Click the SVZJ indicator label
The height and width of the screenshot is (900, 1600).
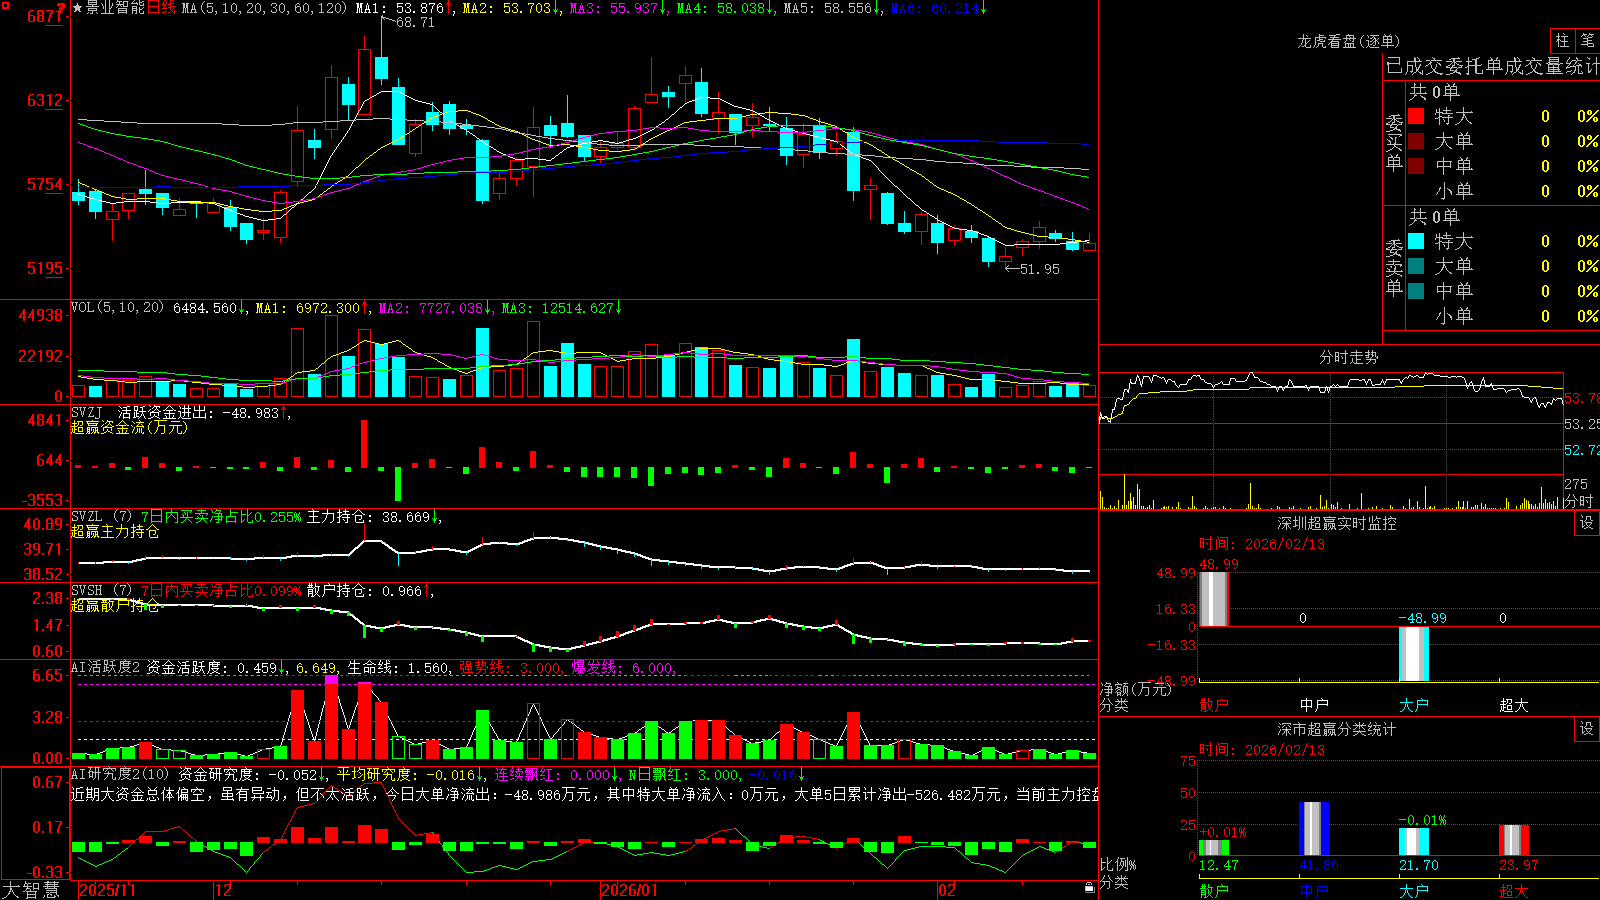(x=87, y=412)
